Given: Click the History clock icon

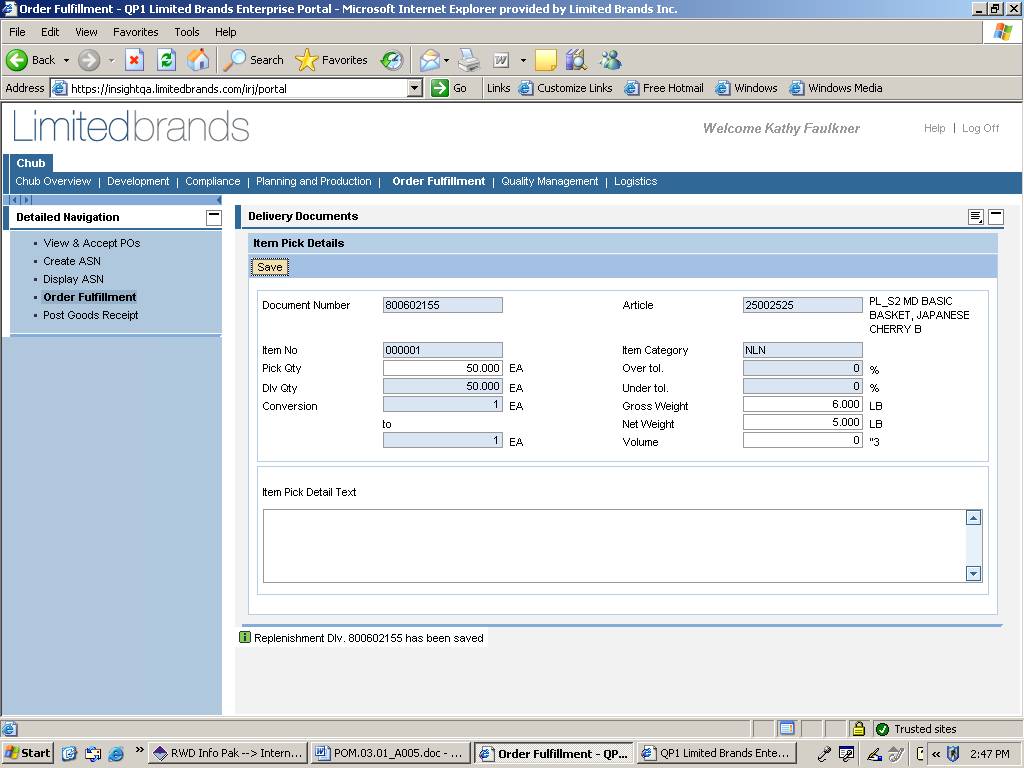Looking at the screenshot, I should pos(392,60).
